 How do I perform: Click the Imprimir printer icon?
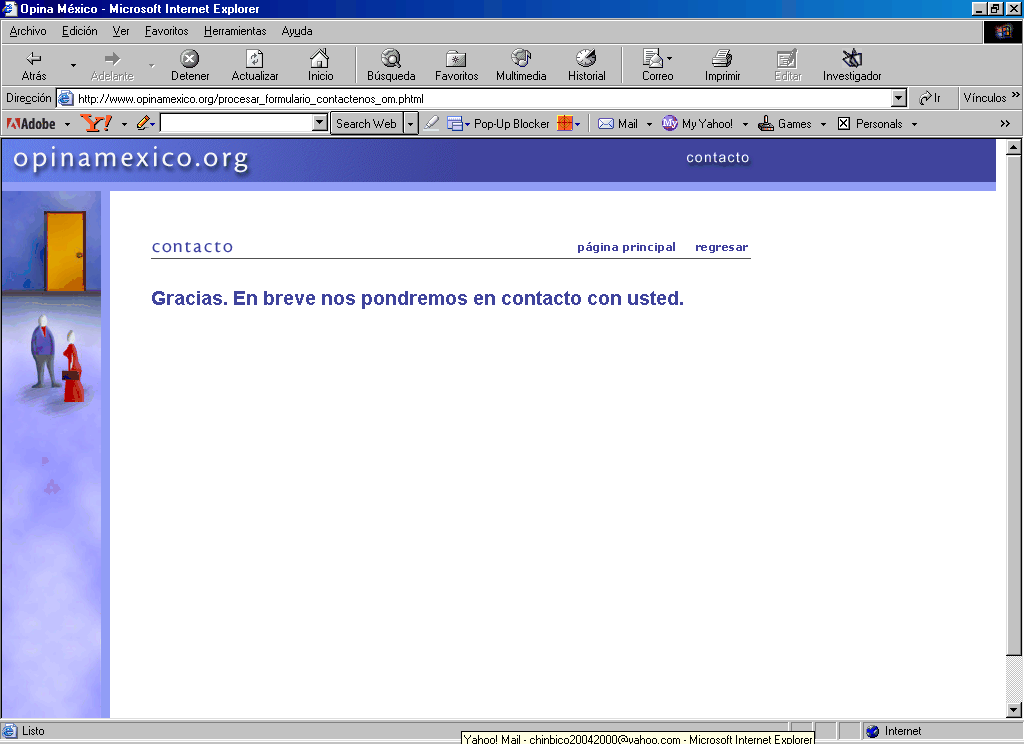point(722,59)
